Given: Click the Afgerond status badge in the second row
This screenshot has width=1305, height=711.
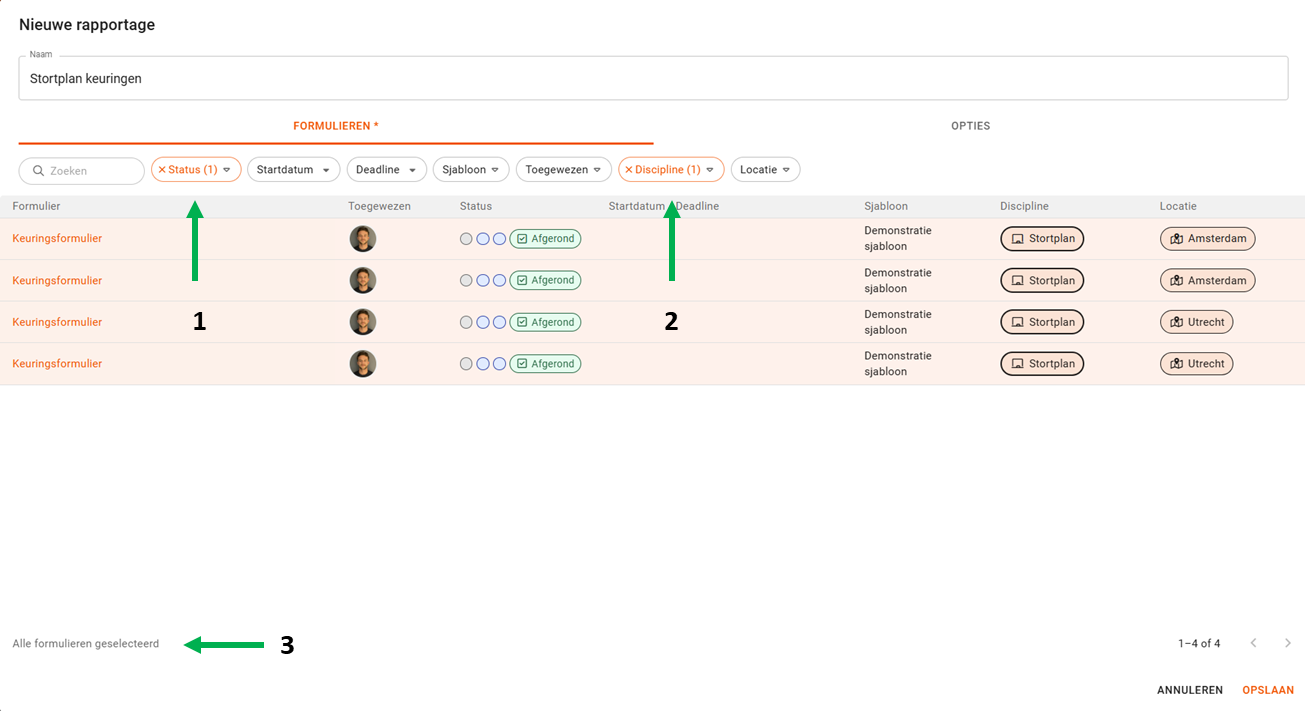Looking at the screenshot, I should click(545, 281).
